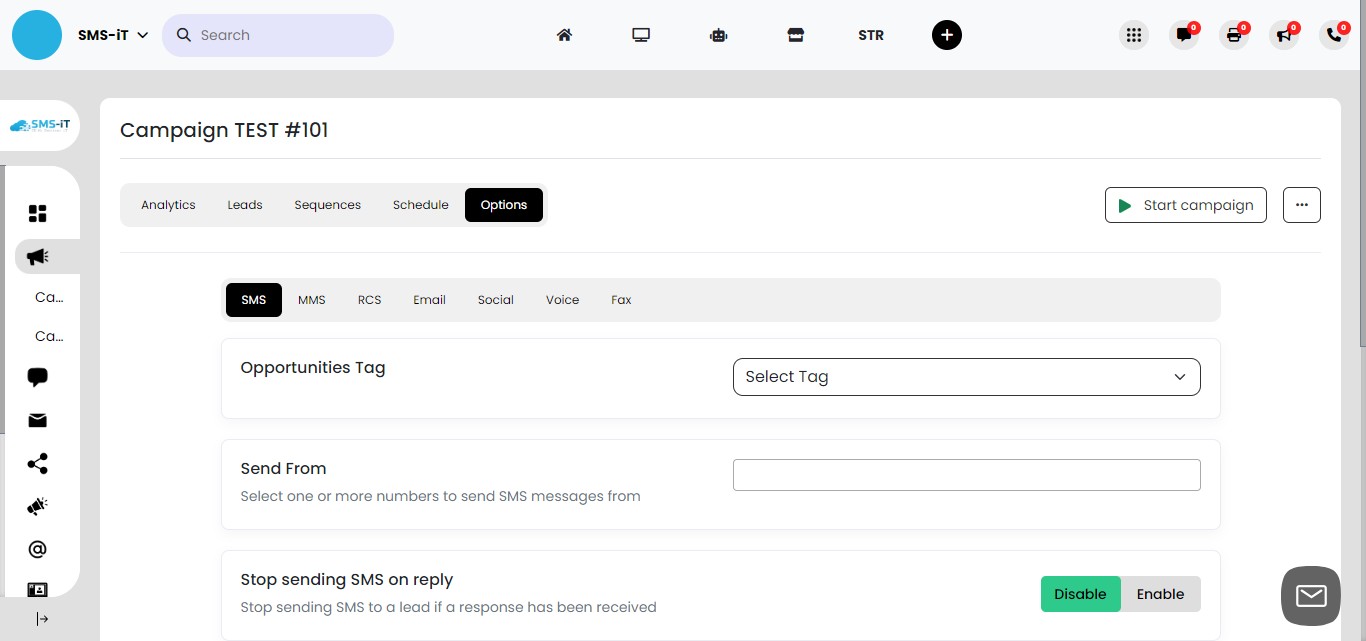Select the share icon in the sidebar

[x=37, y=463]
